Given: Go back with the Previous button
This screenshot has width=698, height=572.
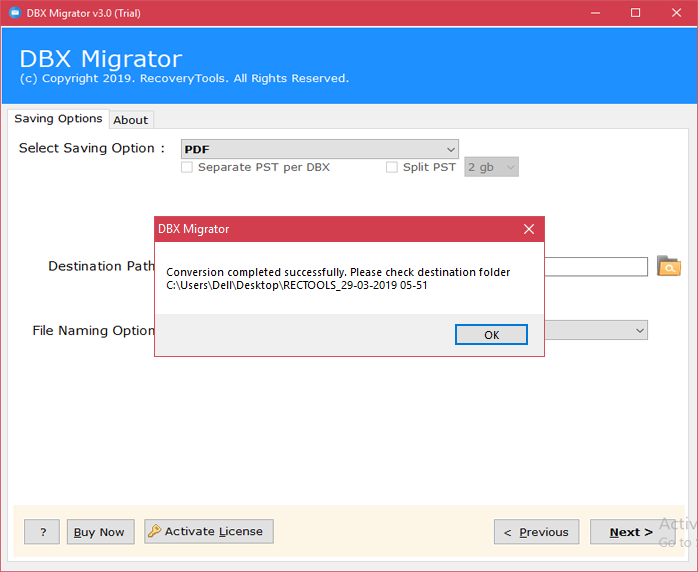Looking at the screenshot, I should coord(536,531).
